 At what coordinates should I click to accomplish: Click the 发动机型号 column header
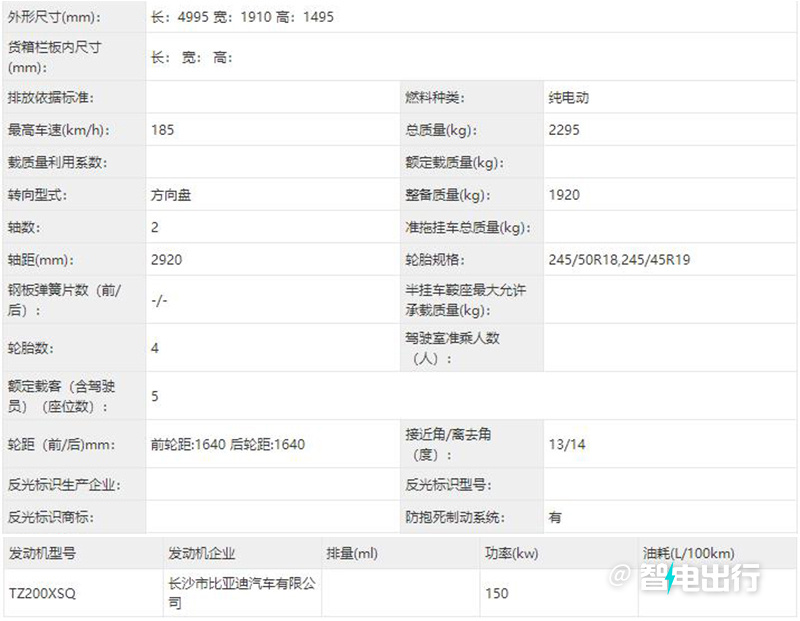42,553
